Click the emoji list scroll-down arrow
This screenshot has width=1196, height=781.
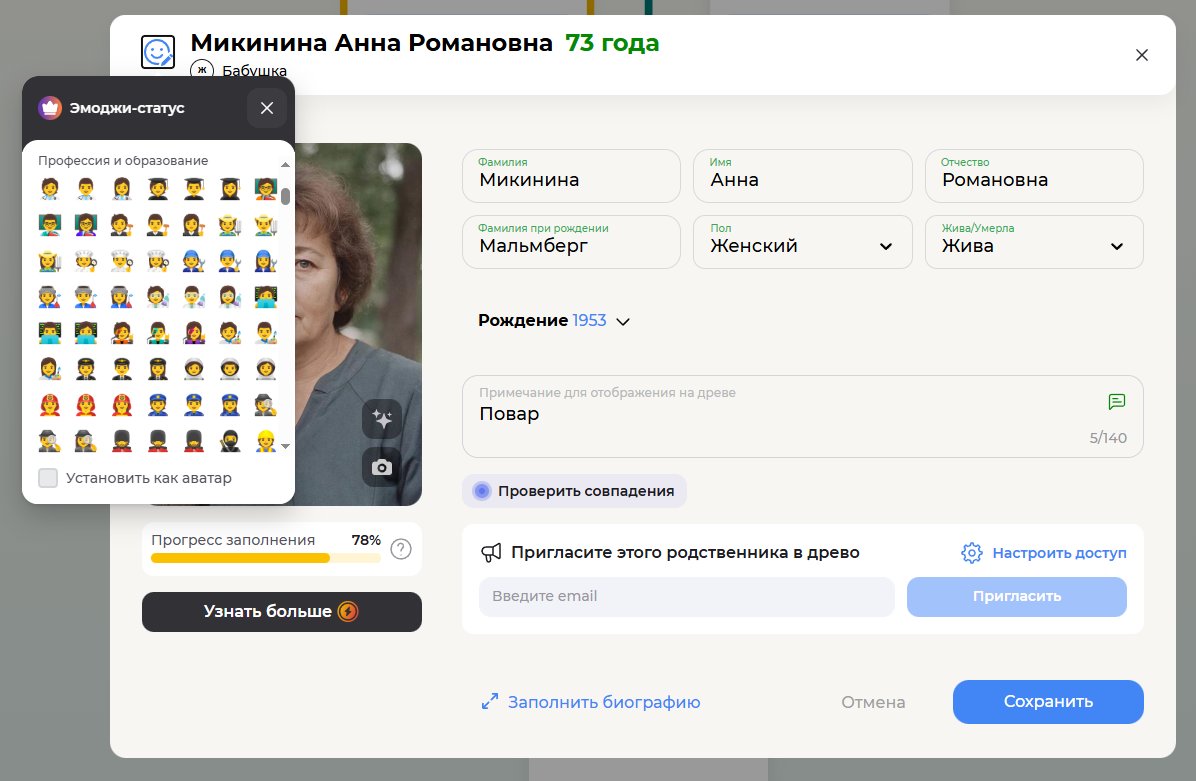tap(285, 446)
